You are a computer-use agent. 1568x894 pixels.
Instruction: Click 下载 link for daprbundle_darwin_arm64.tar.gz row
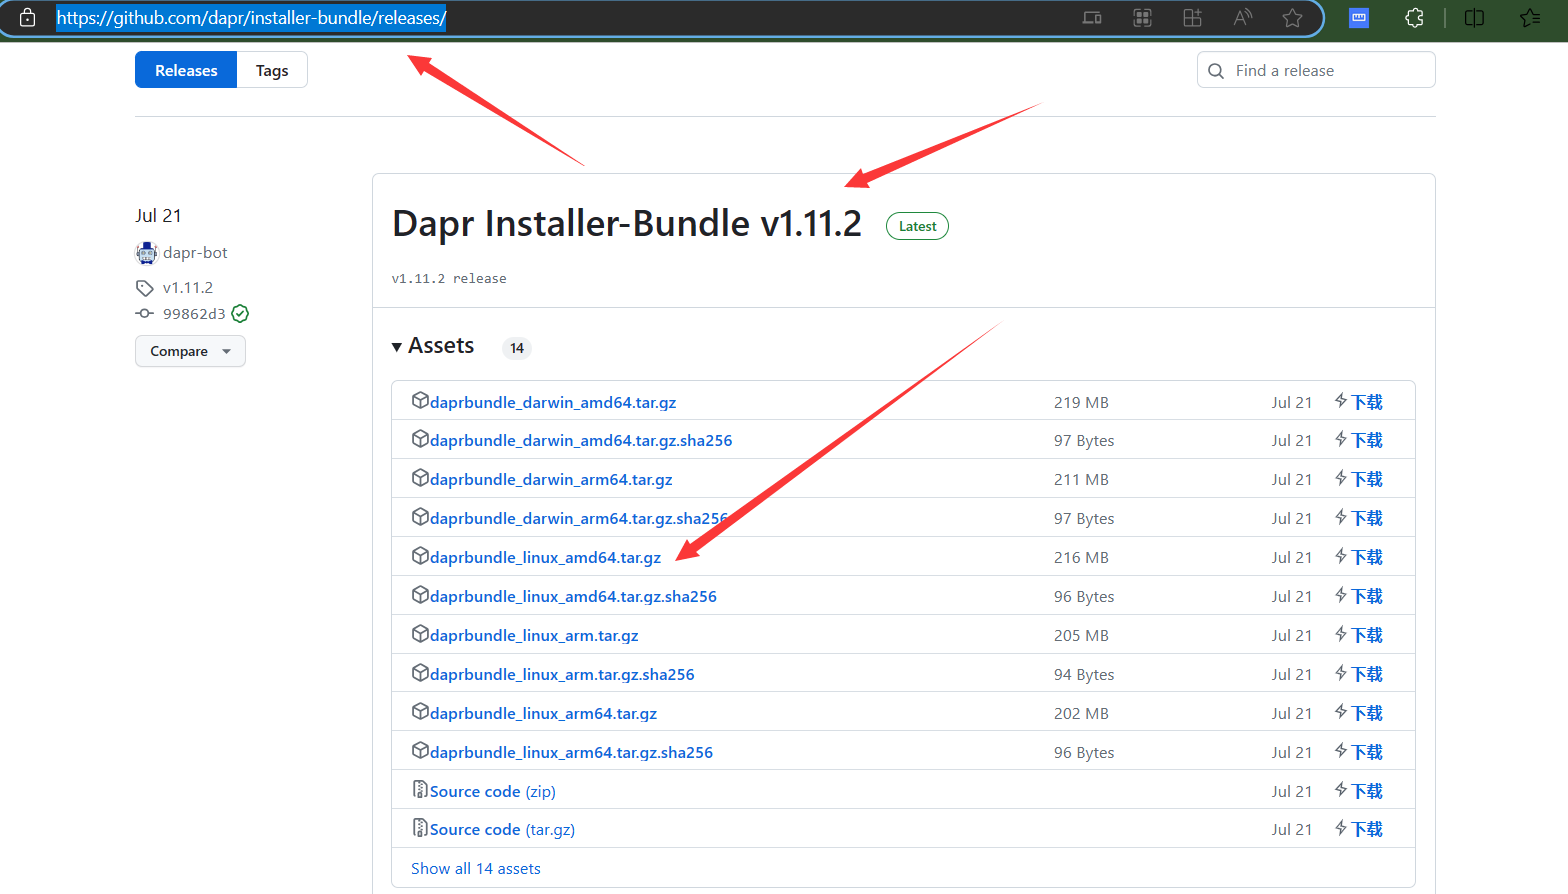pyautogui.click(x=1367, y=479)
